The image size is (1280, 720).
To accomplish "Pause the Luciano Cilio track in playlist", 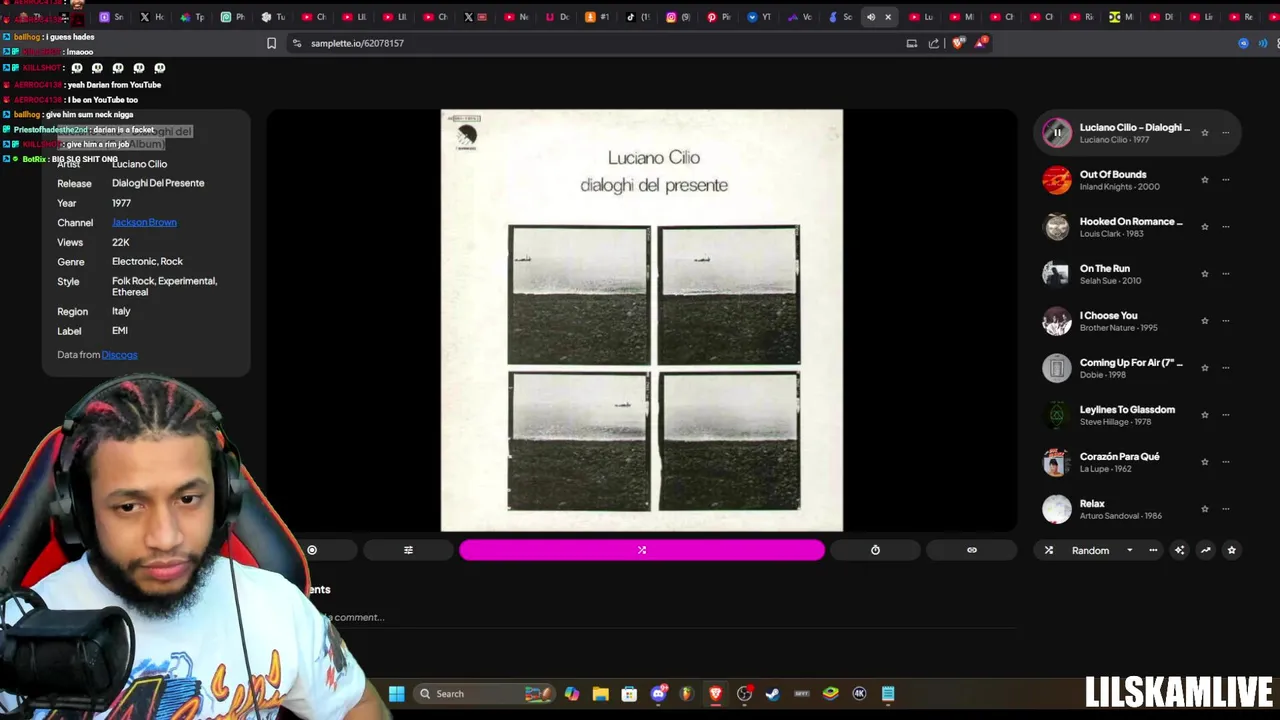I will pyautogui.click(x=1057, y=132).
